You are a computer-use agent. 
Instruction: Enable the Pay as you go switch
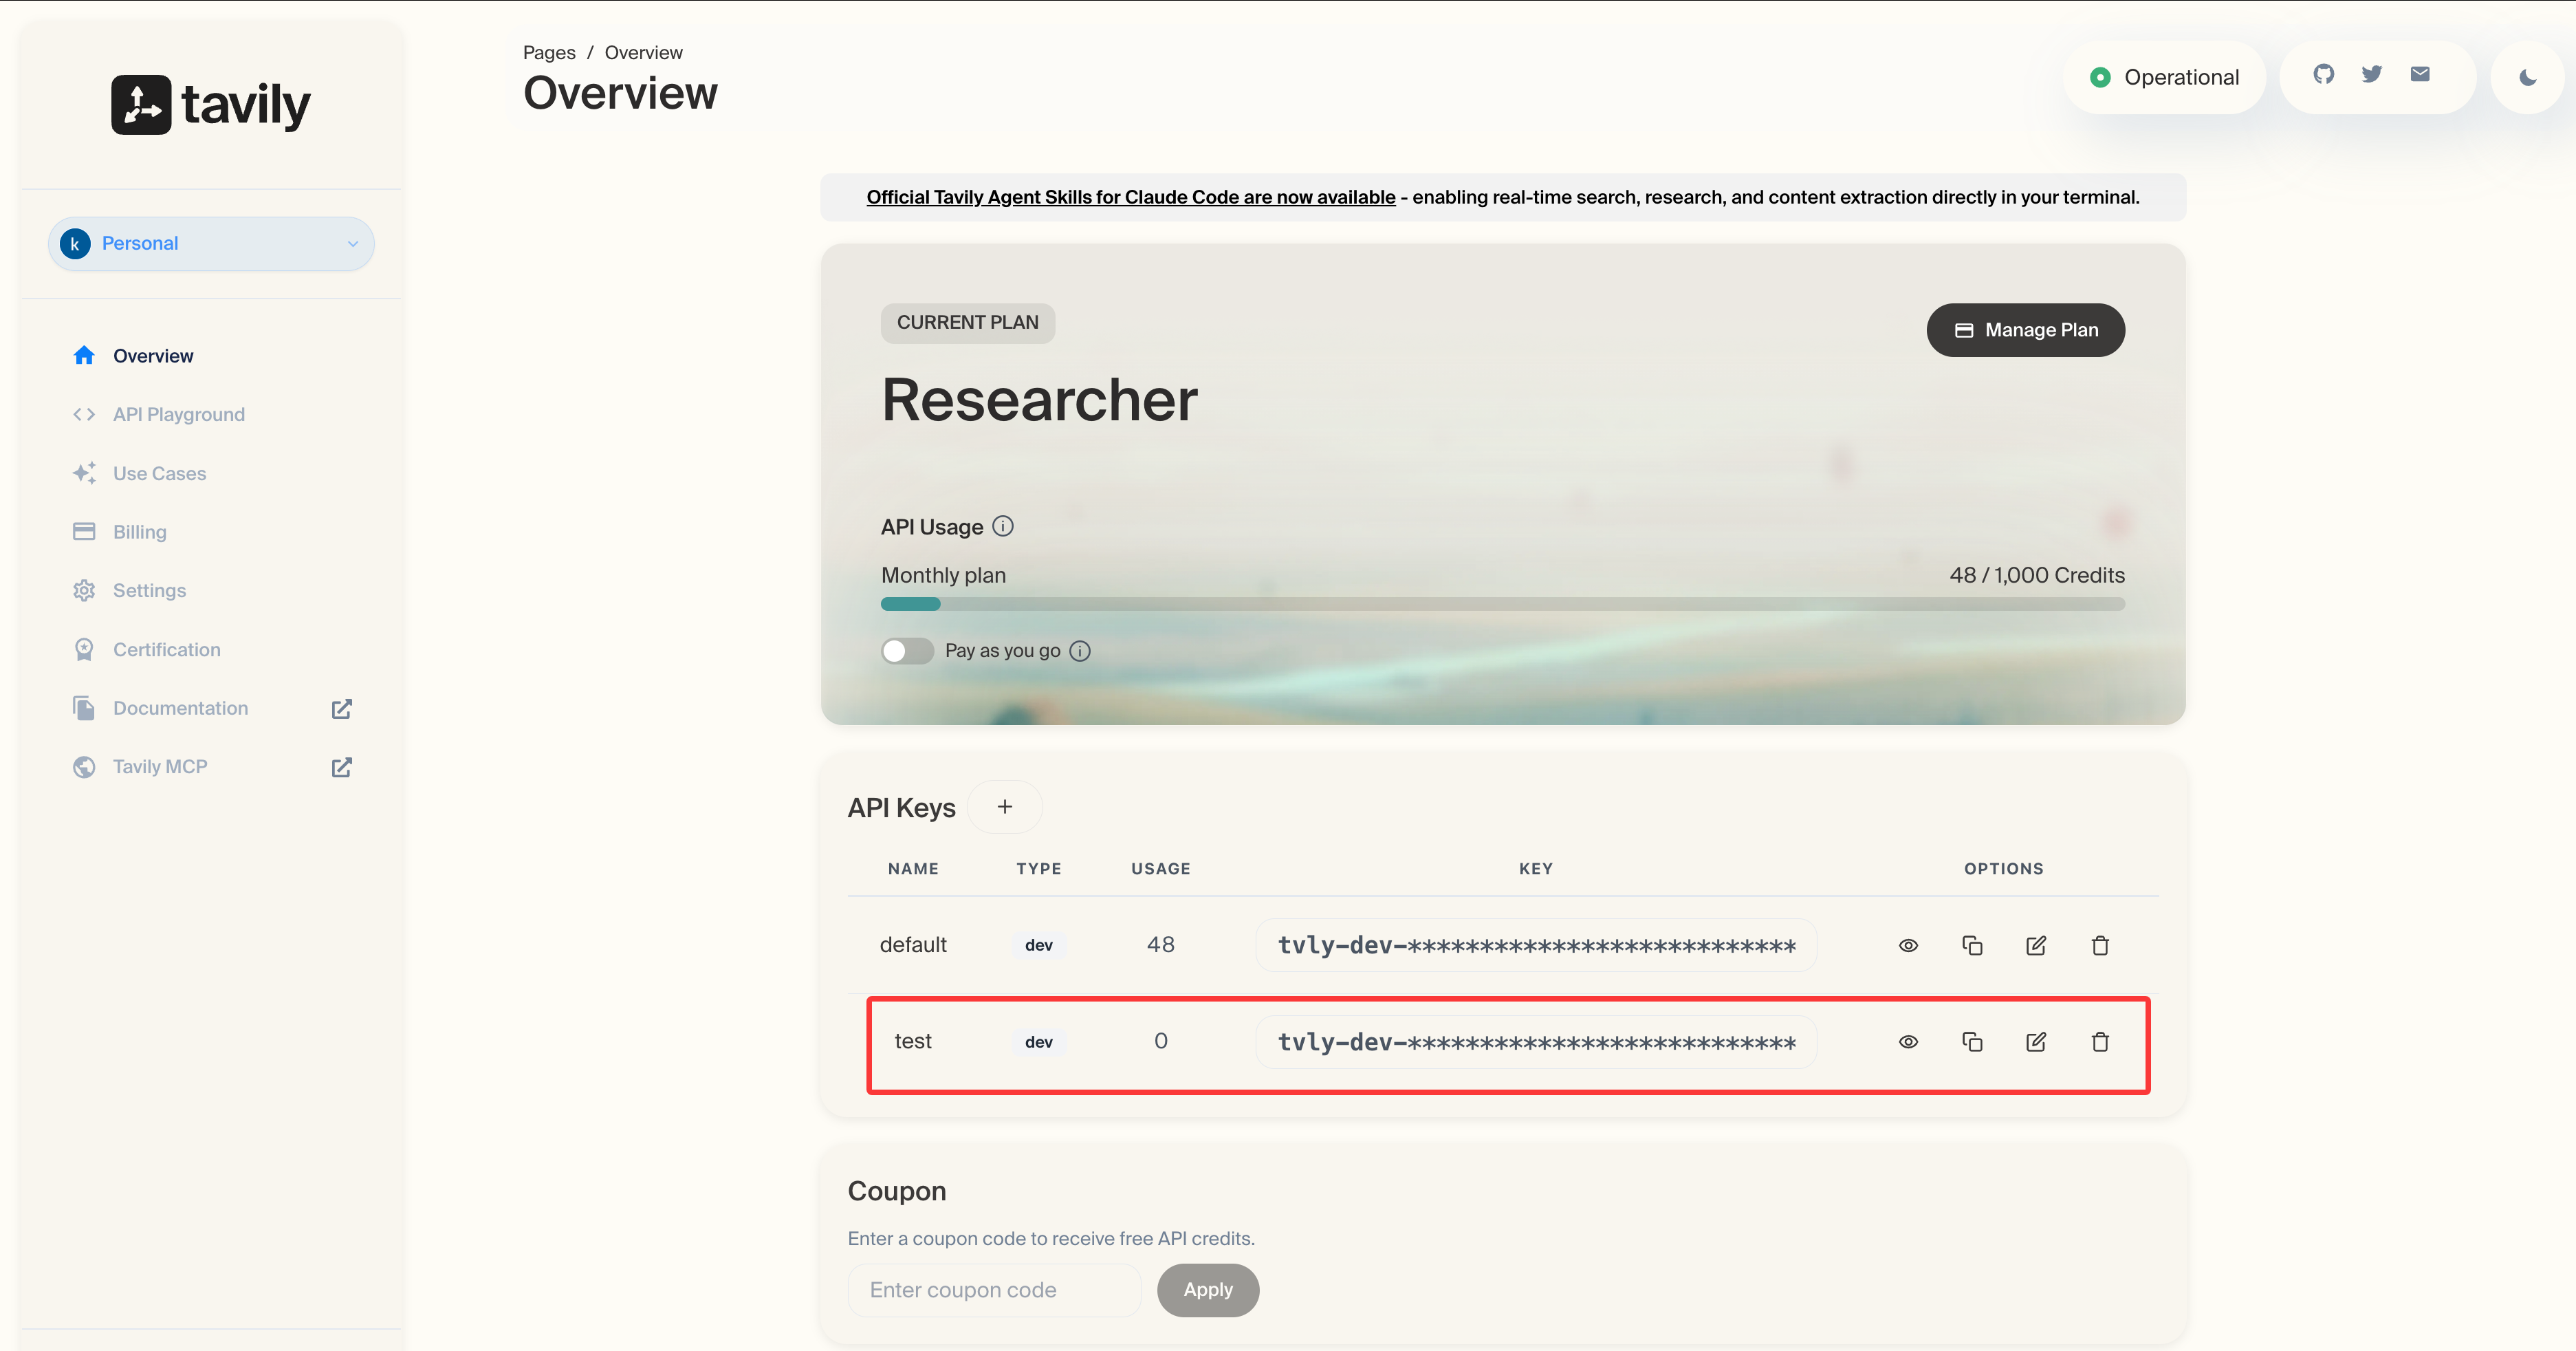pyautogui.click(x=907, y=651)
